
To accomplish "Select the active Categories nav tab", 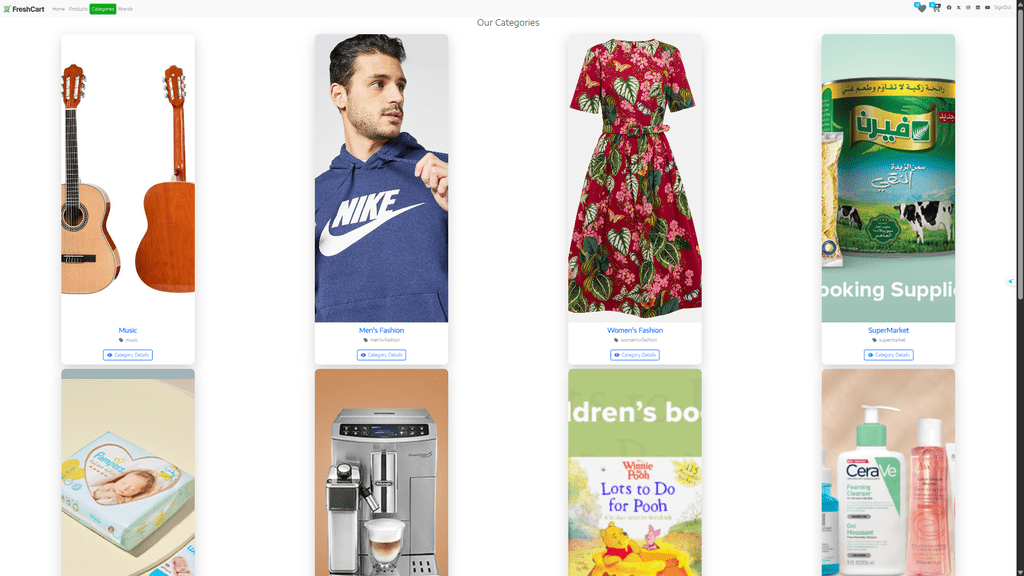I will point(103,9).
